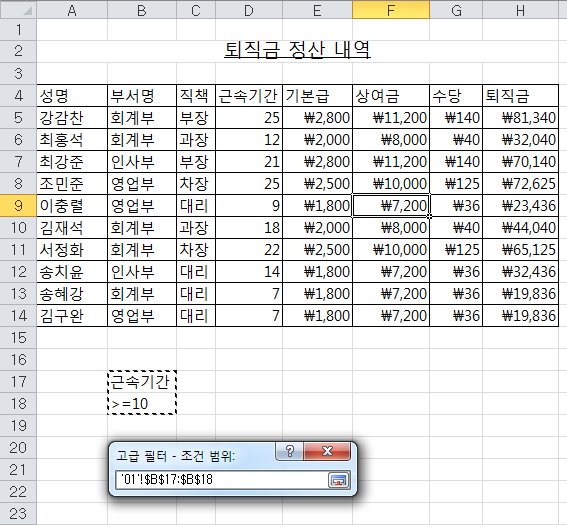
Task: Click 인사부 cell in 최강준's row
Action: point(142,162)
